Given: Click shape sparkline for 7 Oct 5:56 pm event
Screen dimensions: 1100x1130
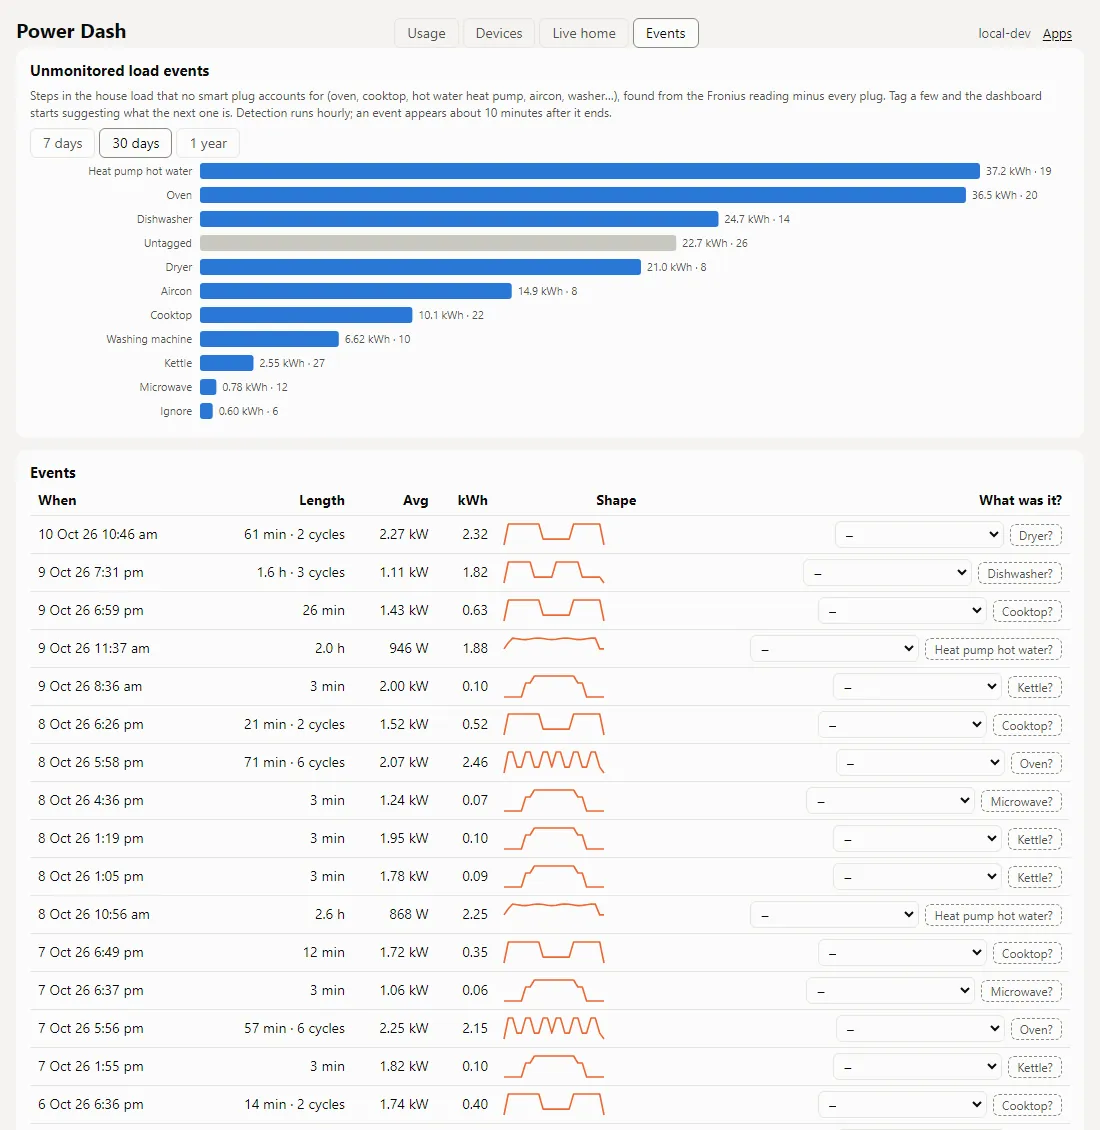Looking at the screenshot, I should [x=554, y=1028].
